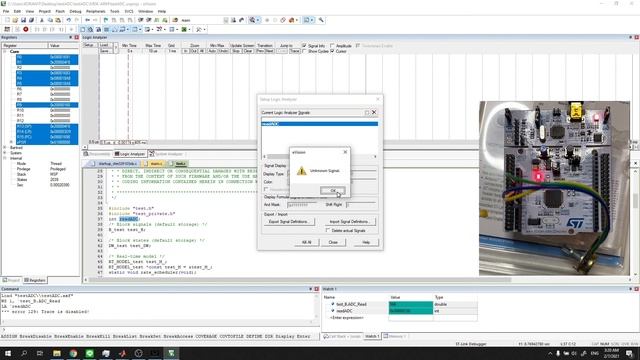The height and width of the screenshot is (360, 640).
Task: Open the Windows Start menu
Action: [8, 353]
